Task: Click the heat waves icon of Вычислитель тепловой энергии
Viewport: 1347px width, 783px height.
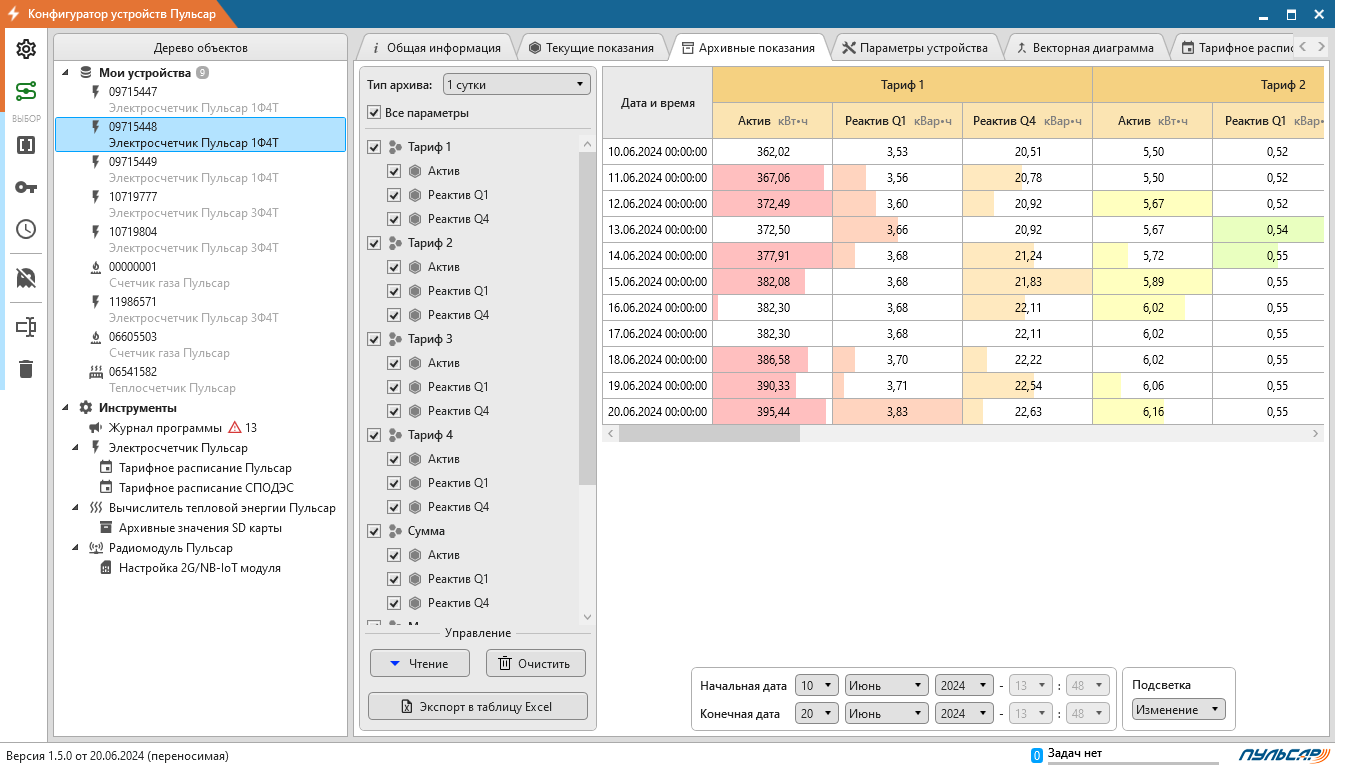Action: [96, 508]
